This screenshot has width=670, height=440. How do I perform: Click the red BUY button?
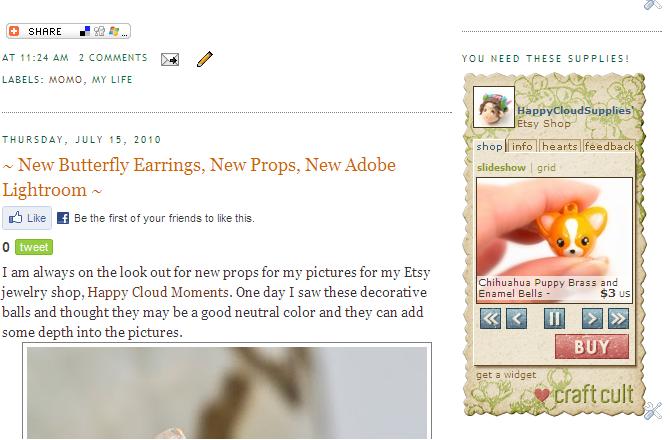tap(592, 346)
